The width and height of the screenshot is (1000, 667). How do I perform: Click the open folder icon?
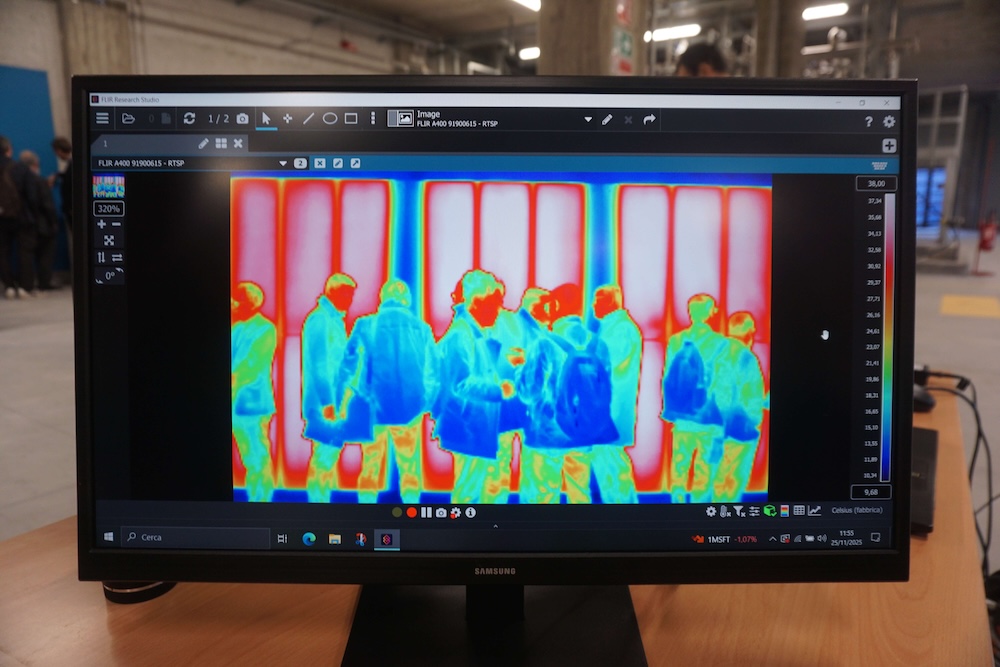pyautogui.click(x=128, y=118)
